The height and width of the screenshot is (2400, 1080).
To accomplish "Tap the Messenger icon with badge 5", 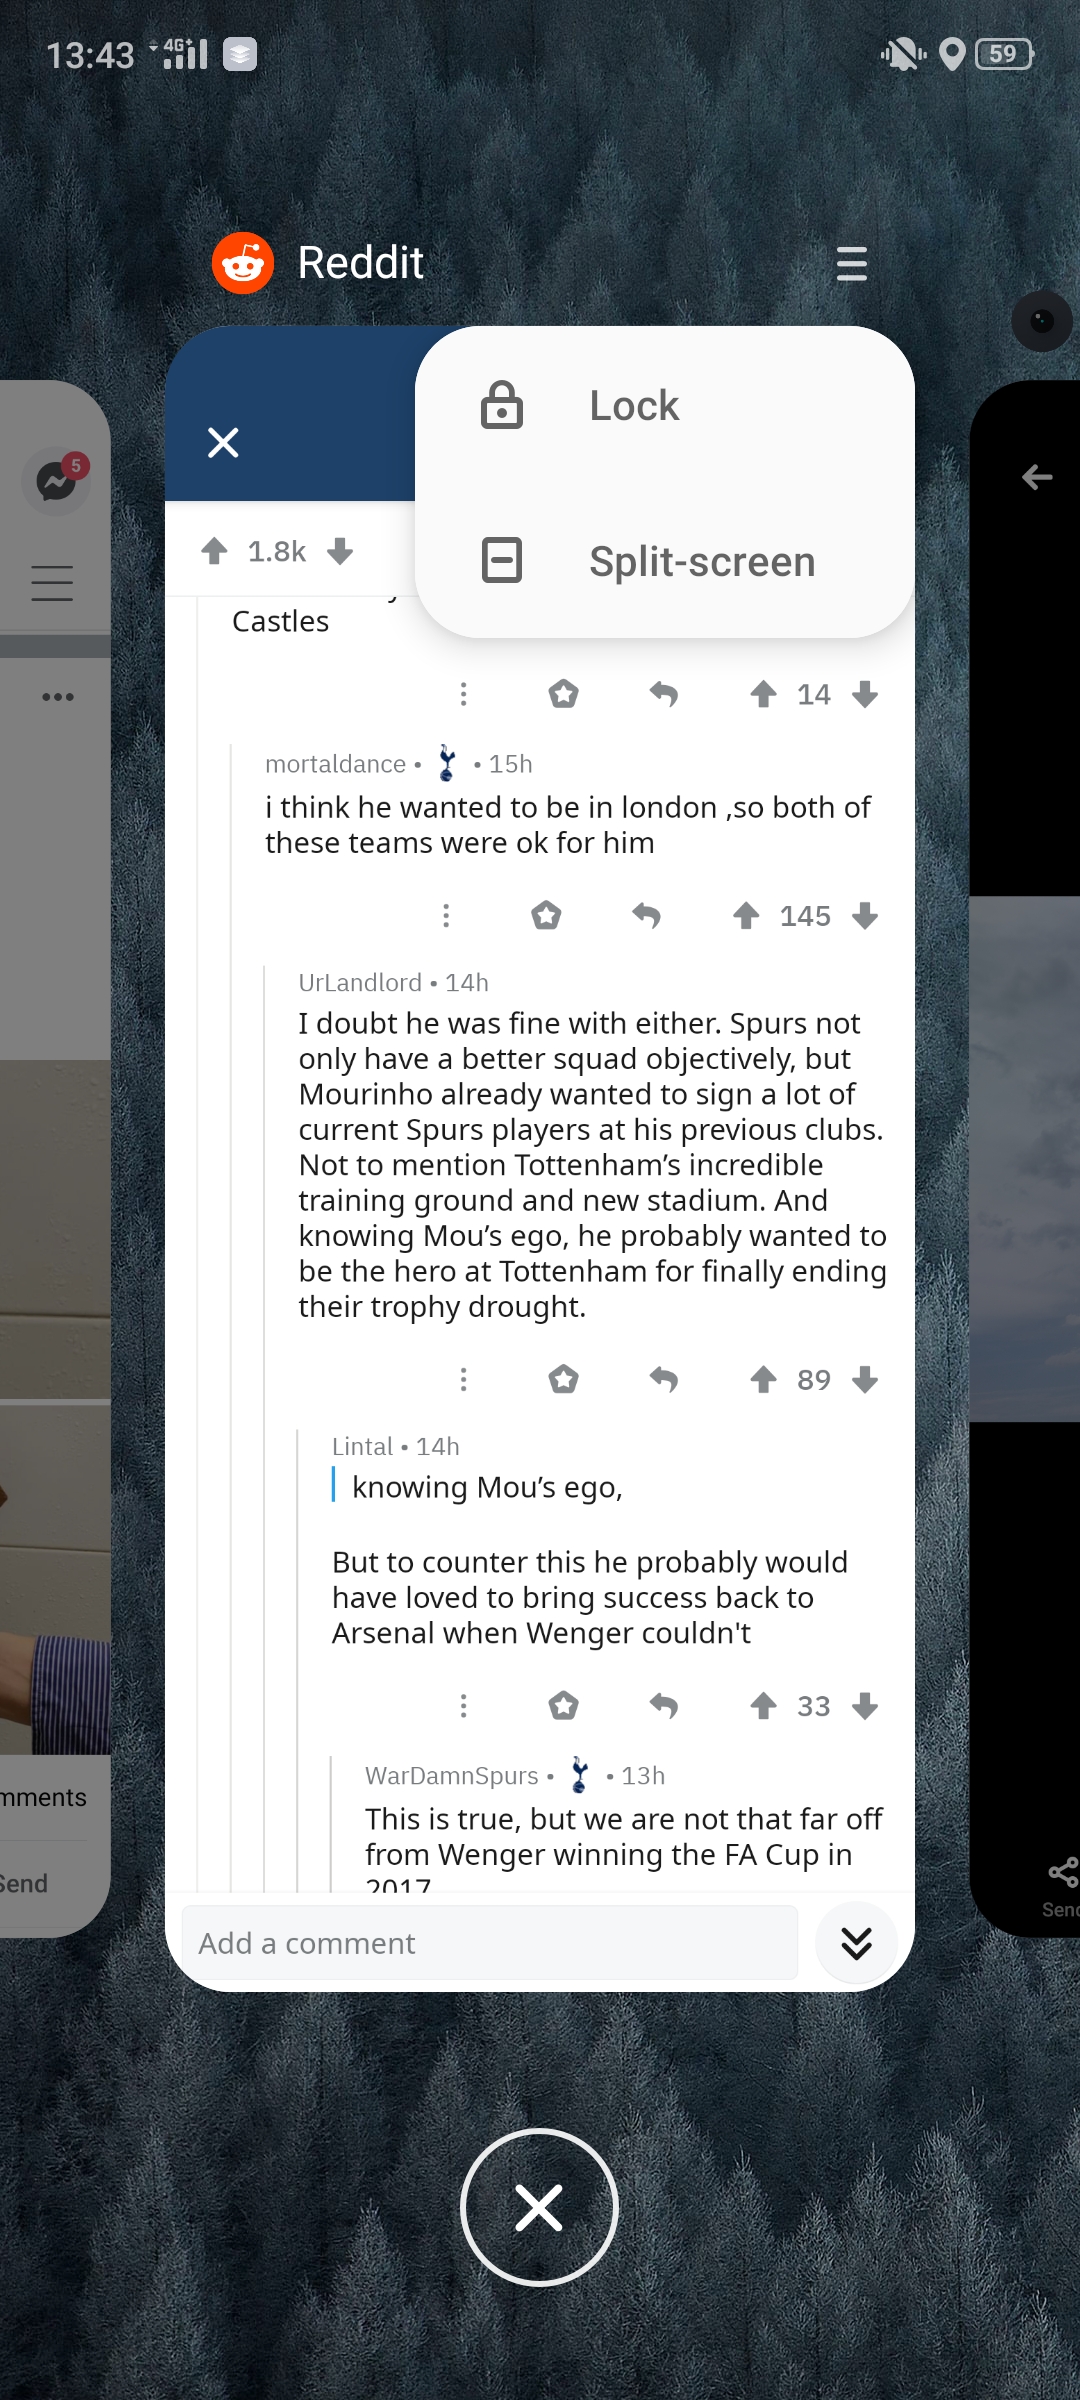I will coord(57,482).
